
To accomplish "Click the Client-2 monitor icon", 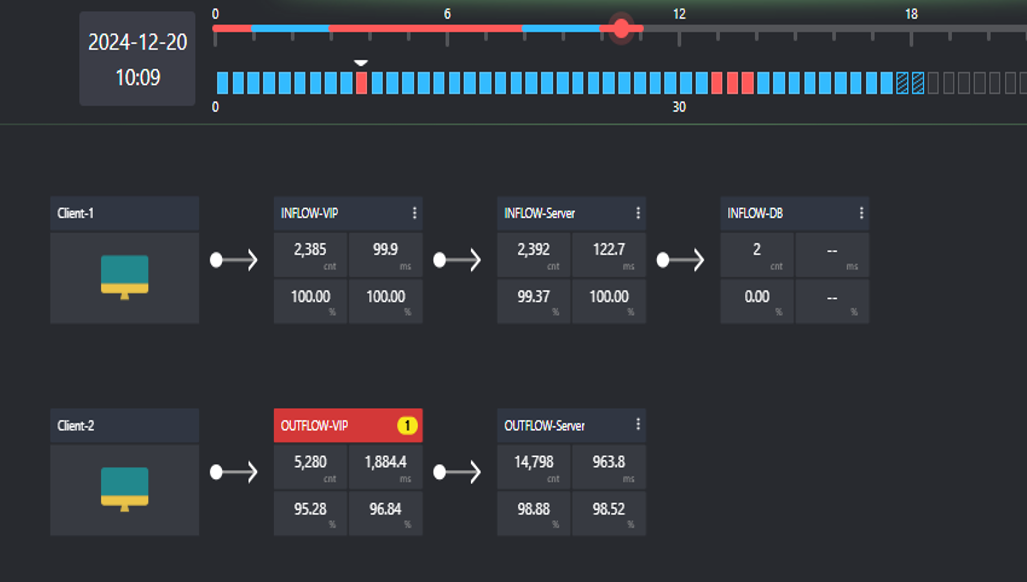I will pos(124,488).
